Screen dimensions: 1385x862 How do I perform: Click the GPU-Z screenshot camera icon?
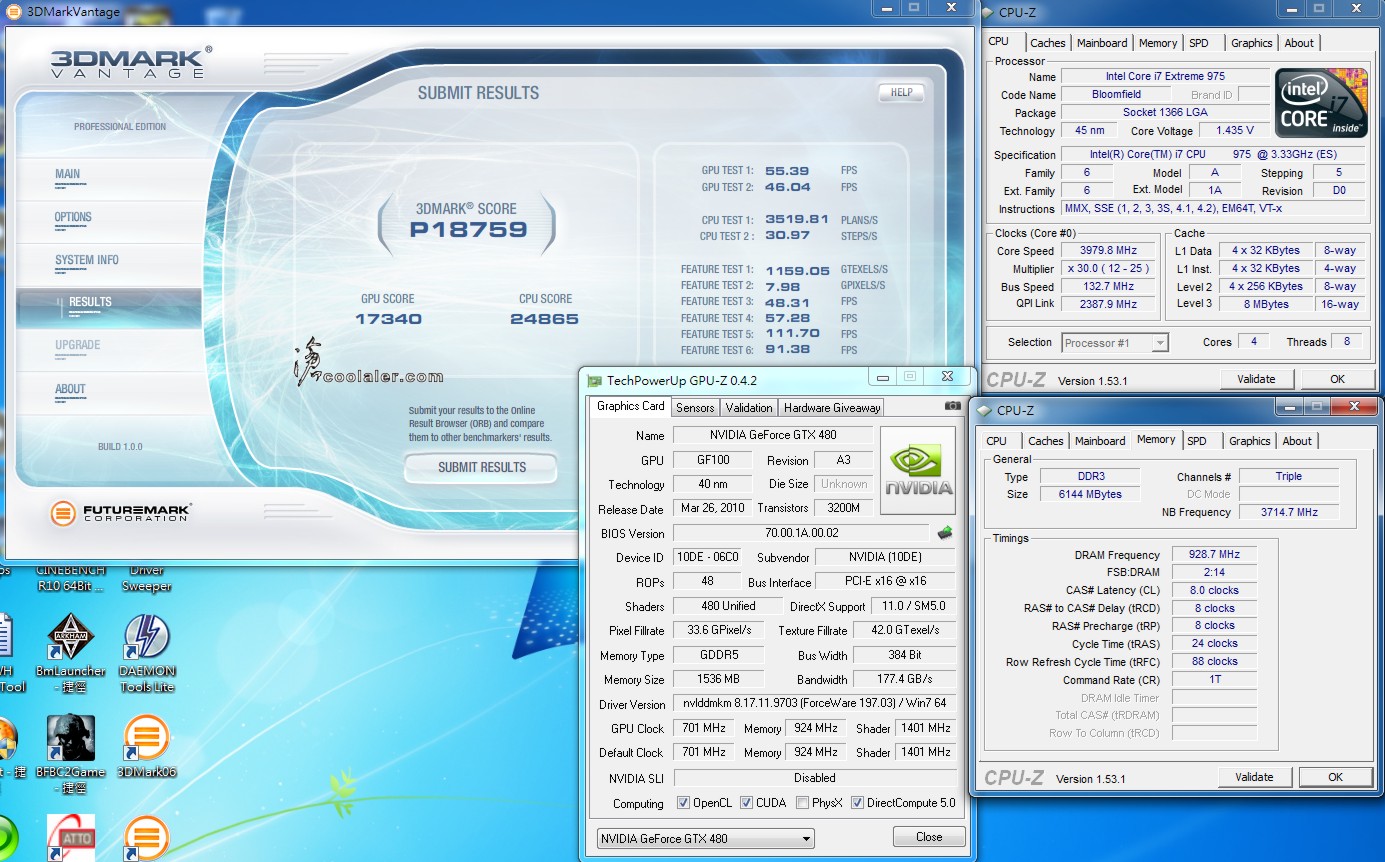(952, 406)
